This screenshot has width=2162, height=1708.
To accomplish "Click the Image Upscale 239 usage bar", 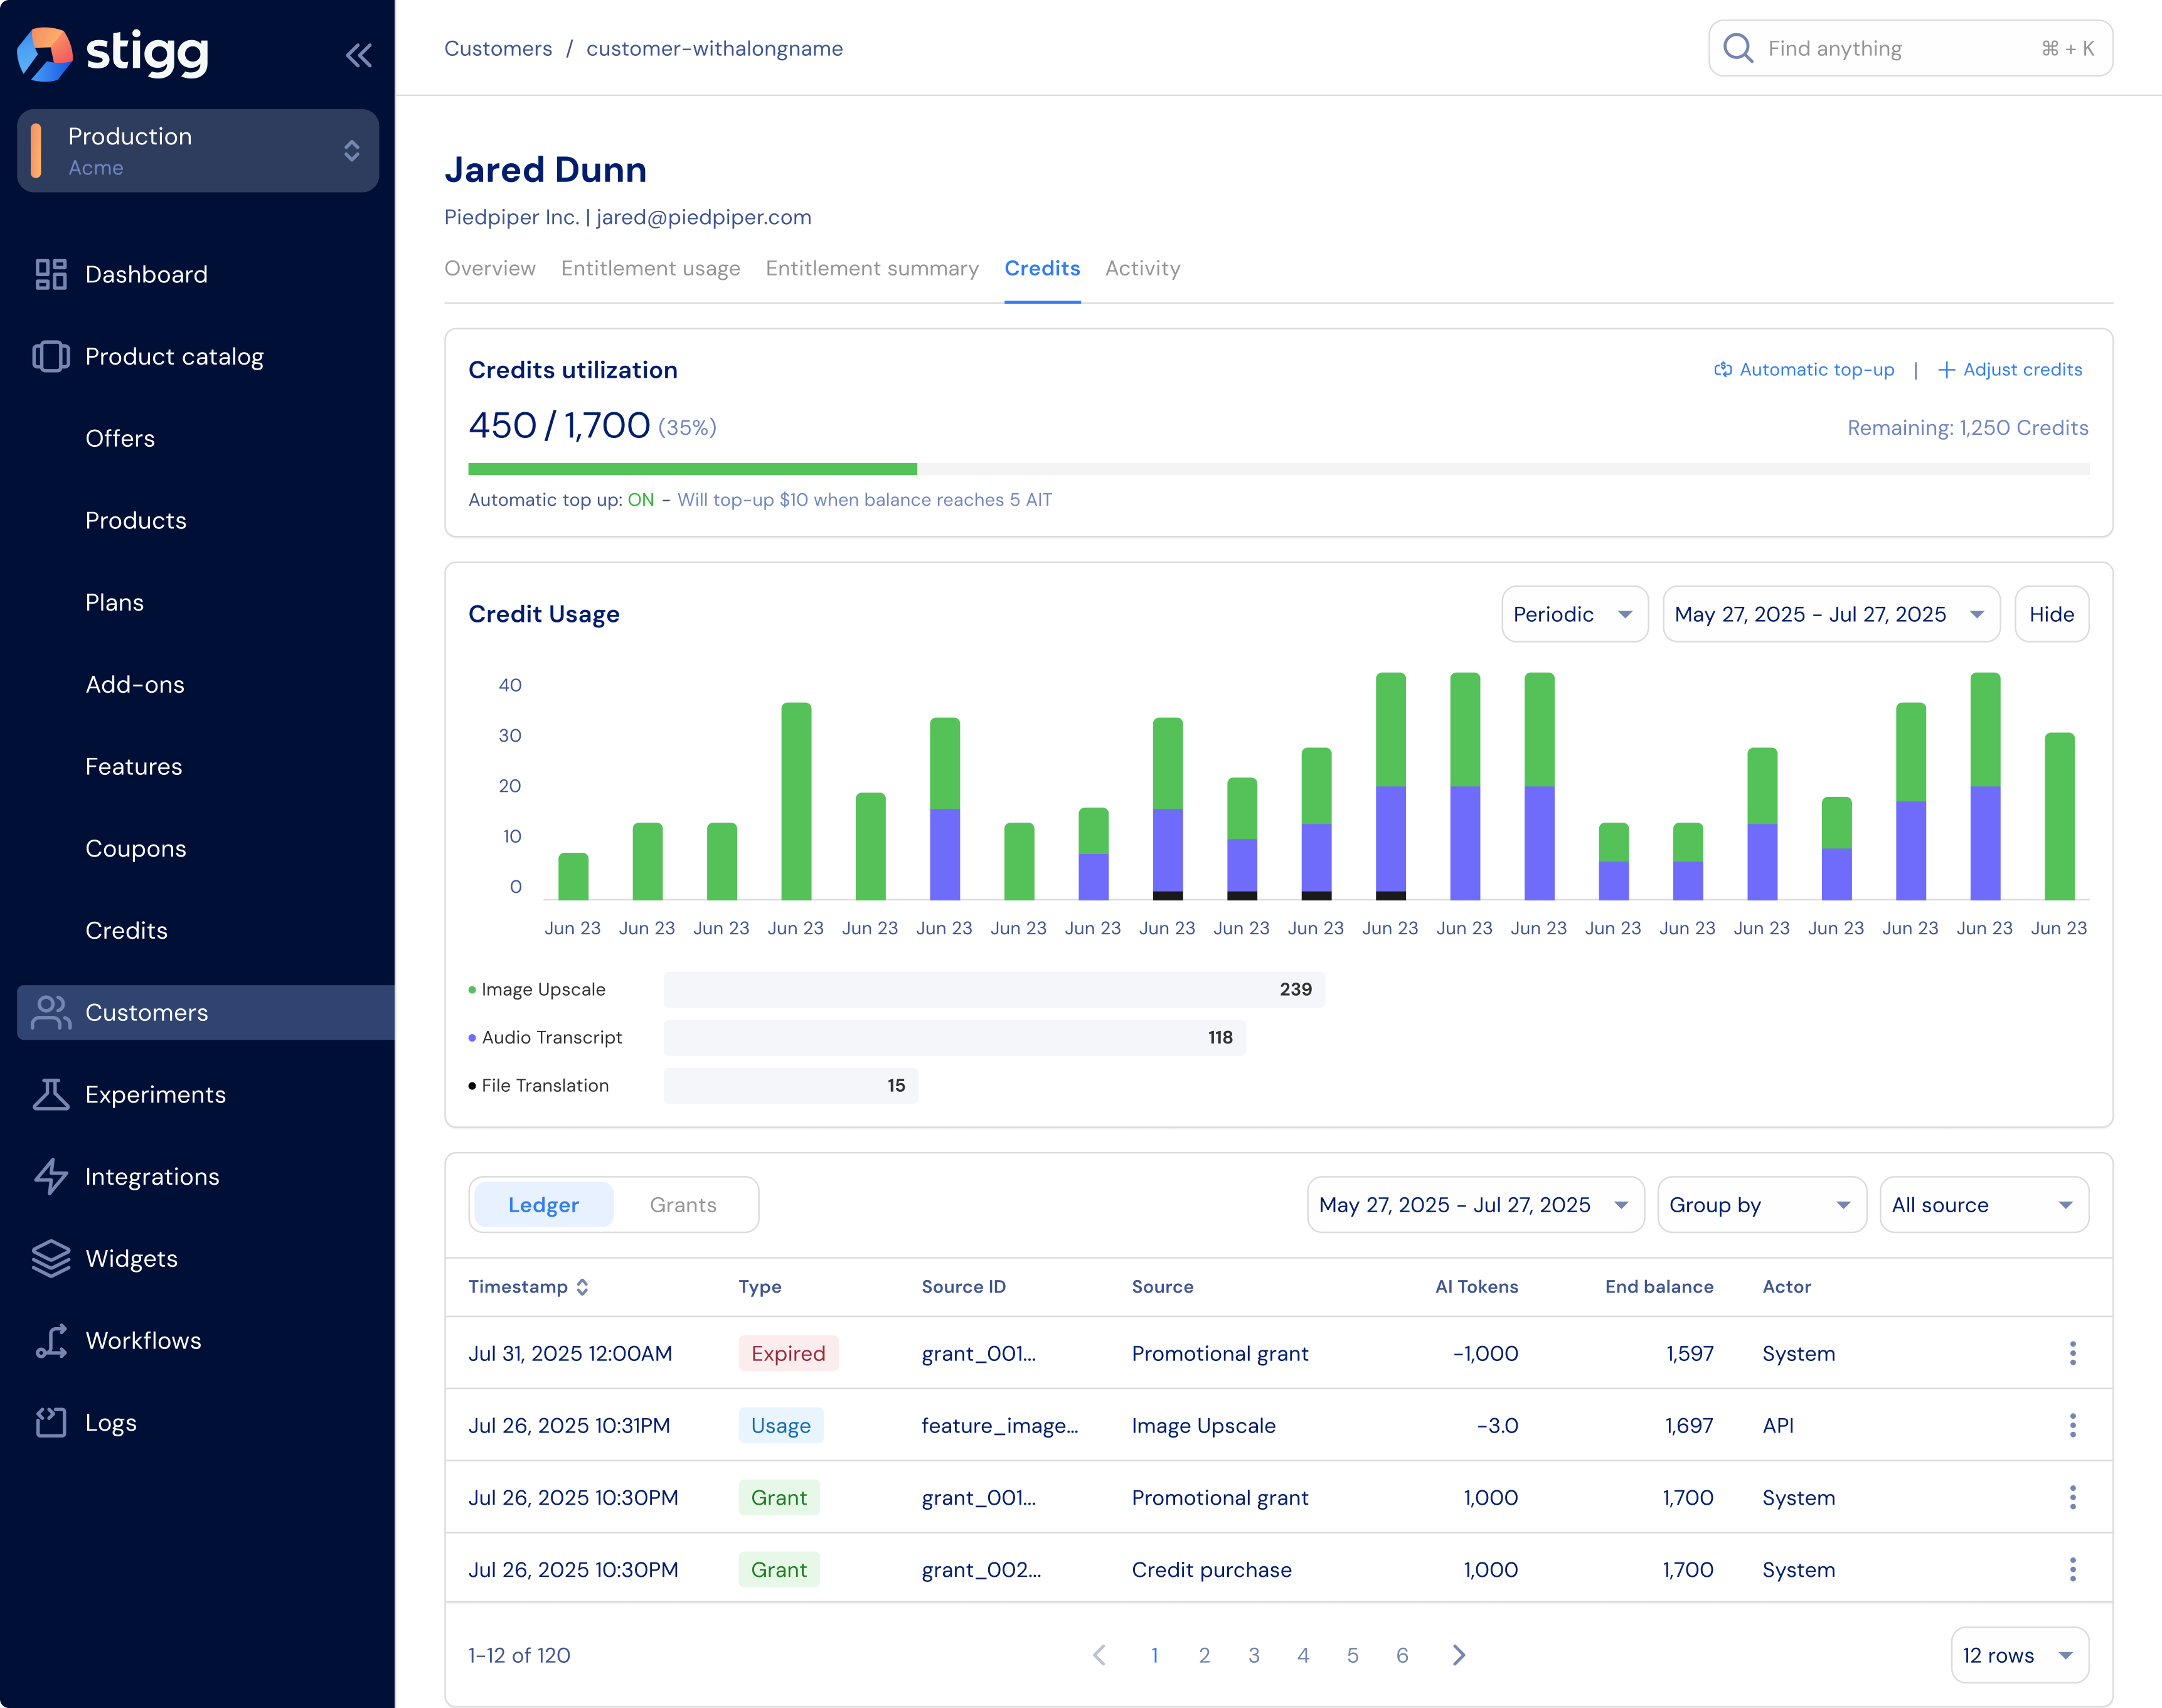I will [x=994, y=989].
